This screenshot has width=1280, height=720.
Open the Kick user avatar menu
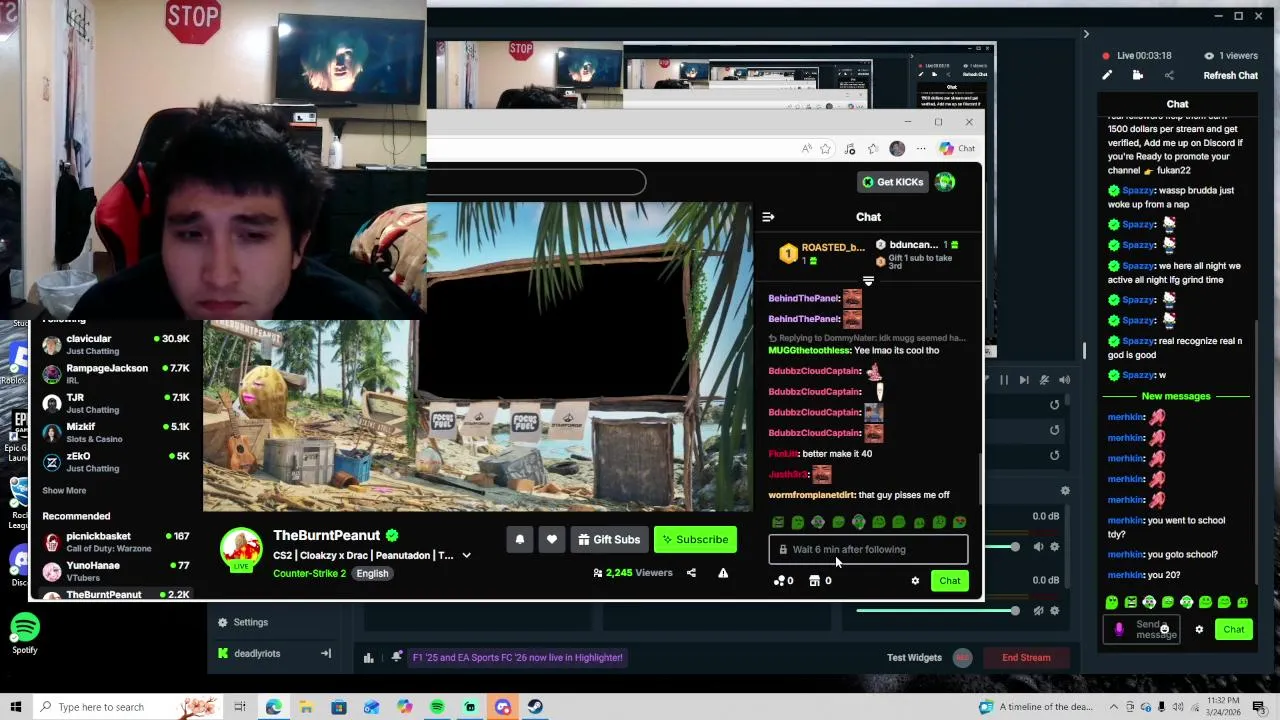coord(945,182)
